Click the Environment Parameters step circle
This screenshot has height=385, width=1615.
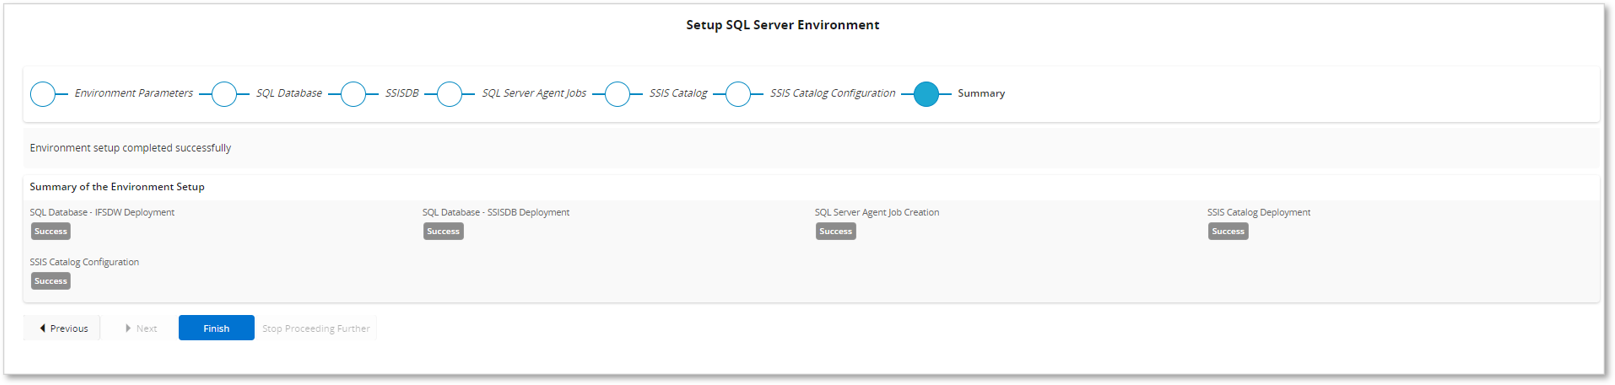click(x=43, y=94)
